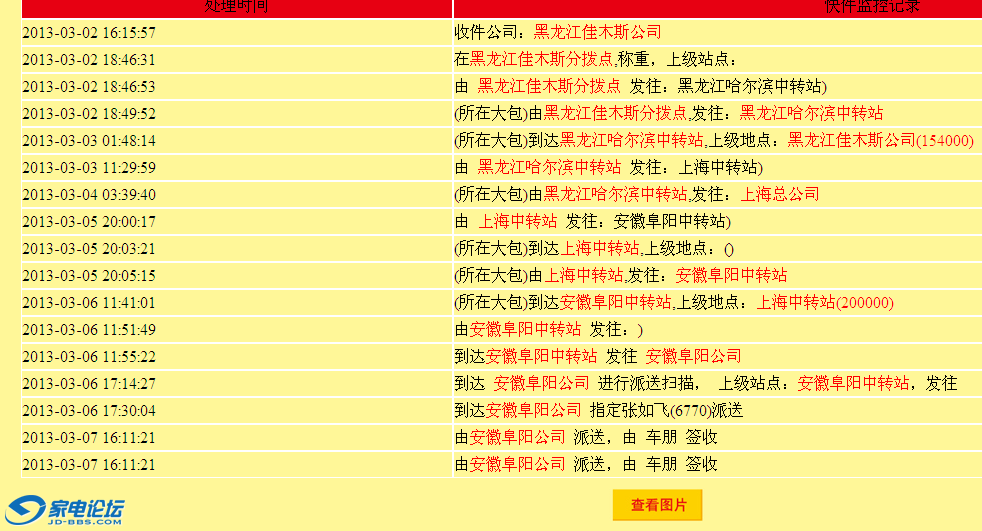This screenshot has width=982, height=531.
Task: Open the 黑龙江哈尔滨中转站 link in the 18:49:52 row
Action: 811,113
